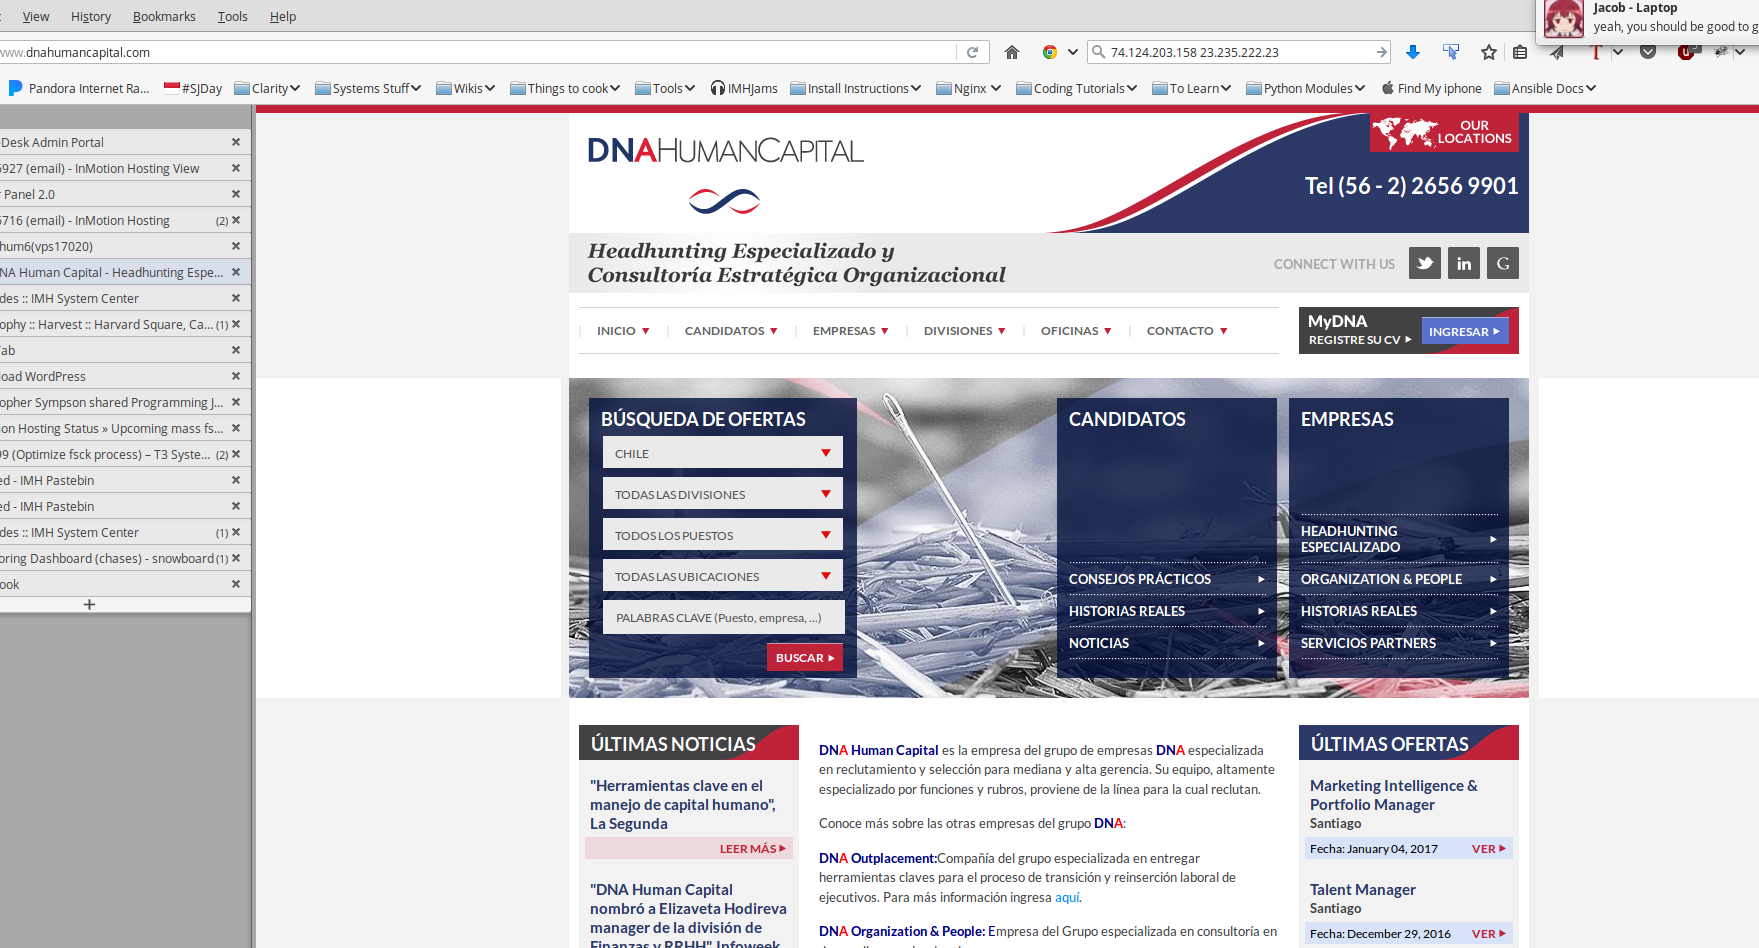Click the INGRESAR login button

click(1464, 331)
